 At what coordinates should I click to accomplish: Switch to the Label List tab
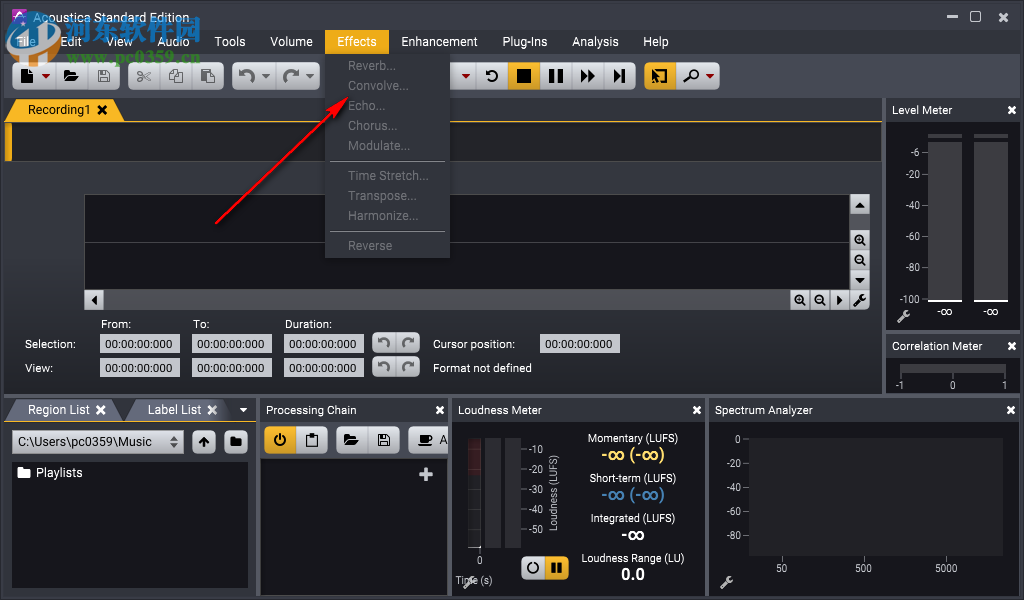pyautogui.click(x=174, y=410)
